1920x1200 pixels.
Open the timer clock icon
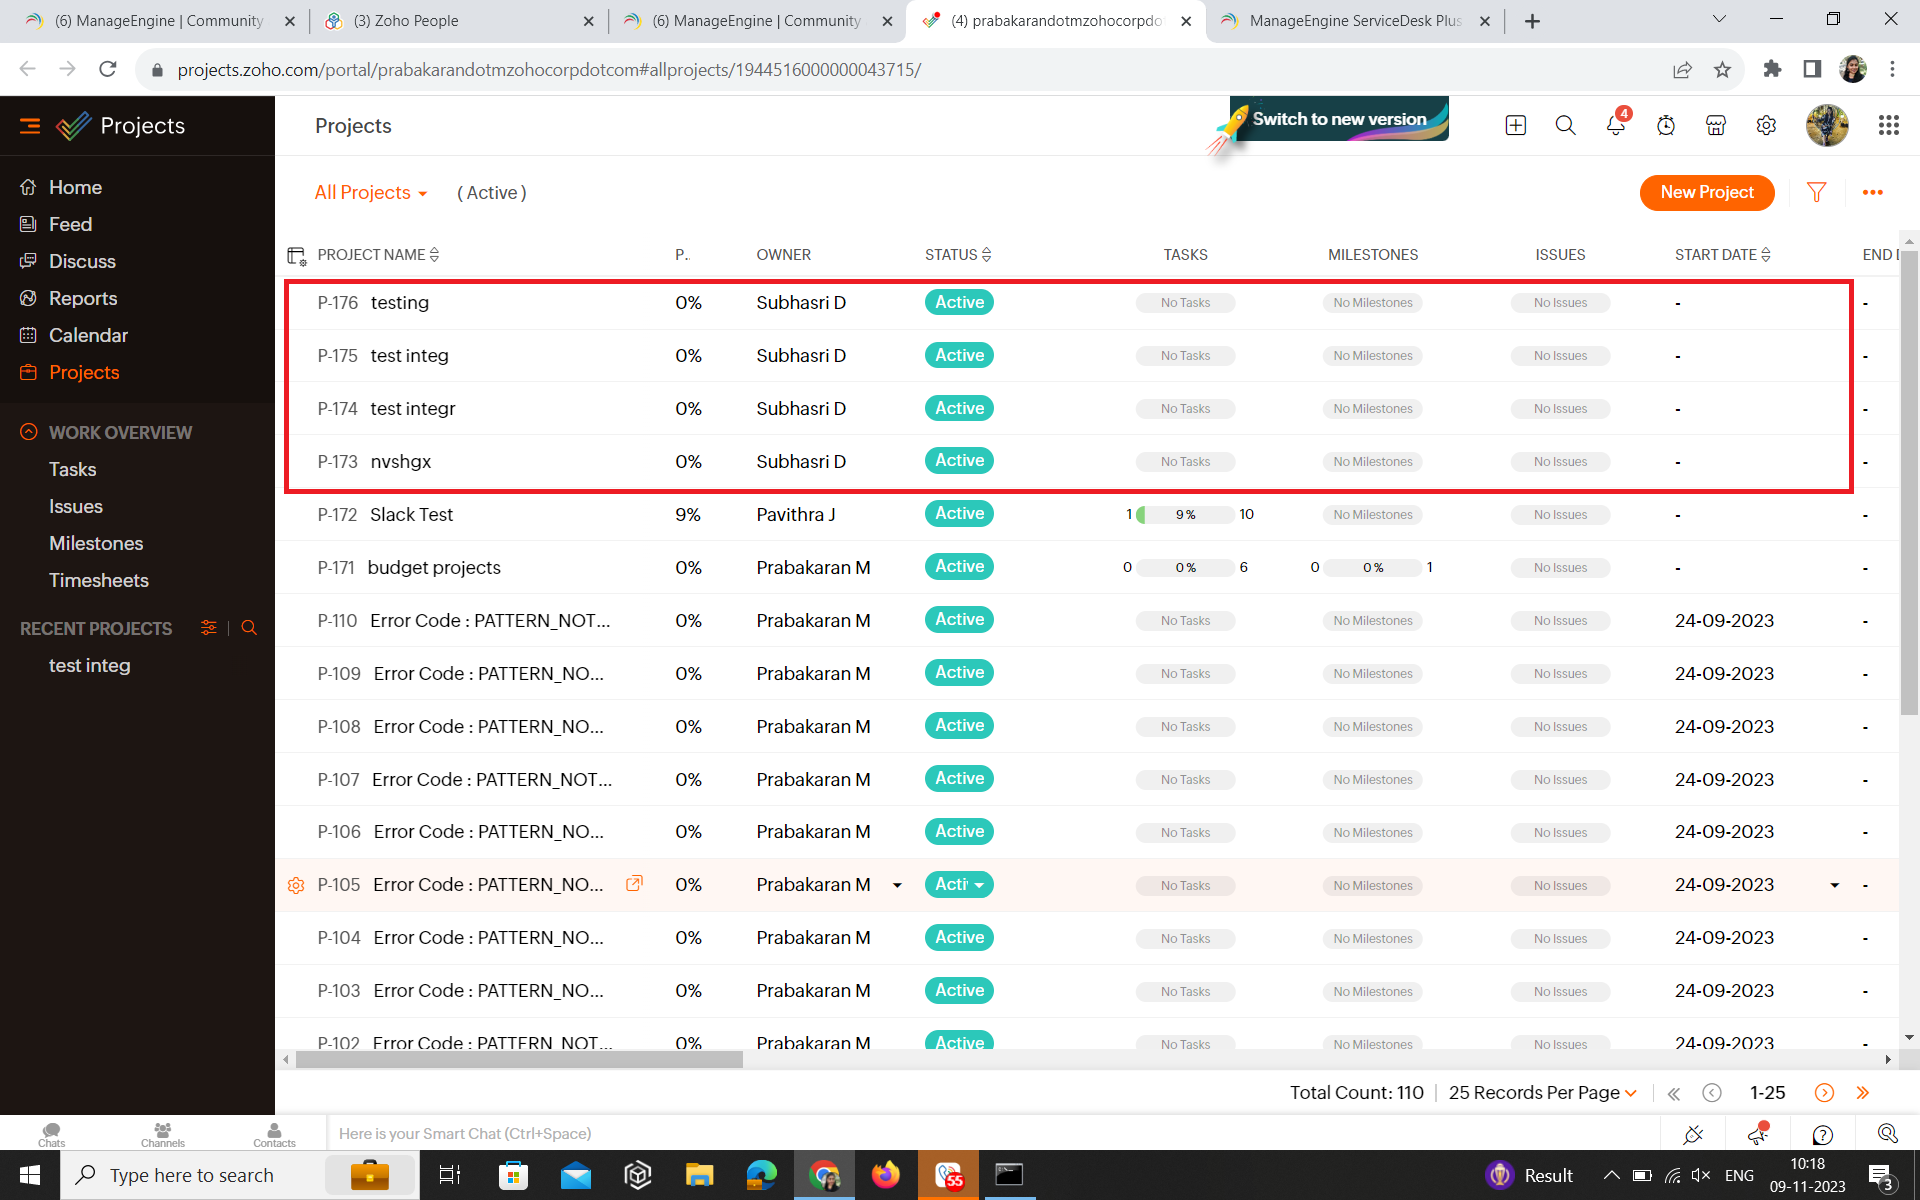click(1666, 125)
